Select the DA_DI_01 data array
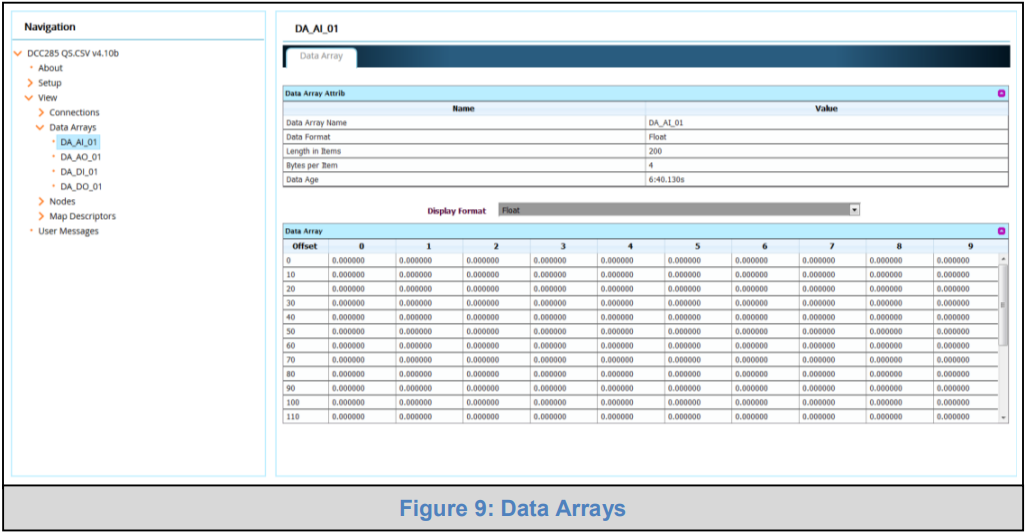This screenshot has height=532, width=1026. (x=79, y=172)
